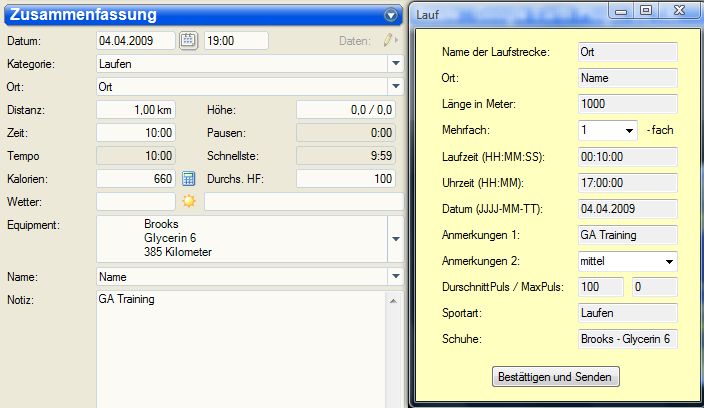Open the calorie calculator icon
The height and width of the screenshot is (408, 704).
pos(187,179)
